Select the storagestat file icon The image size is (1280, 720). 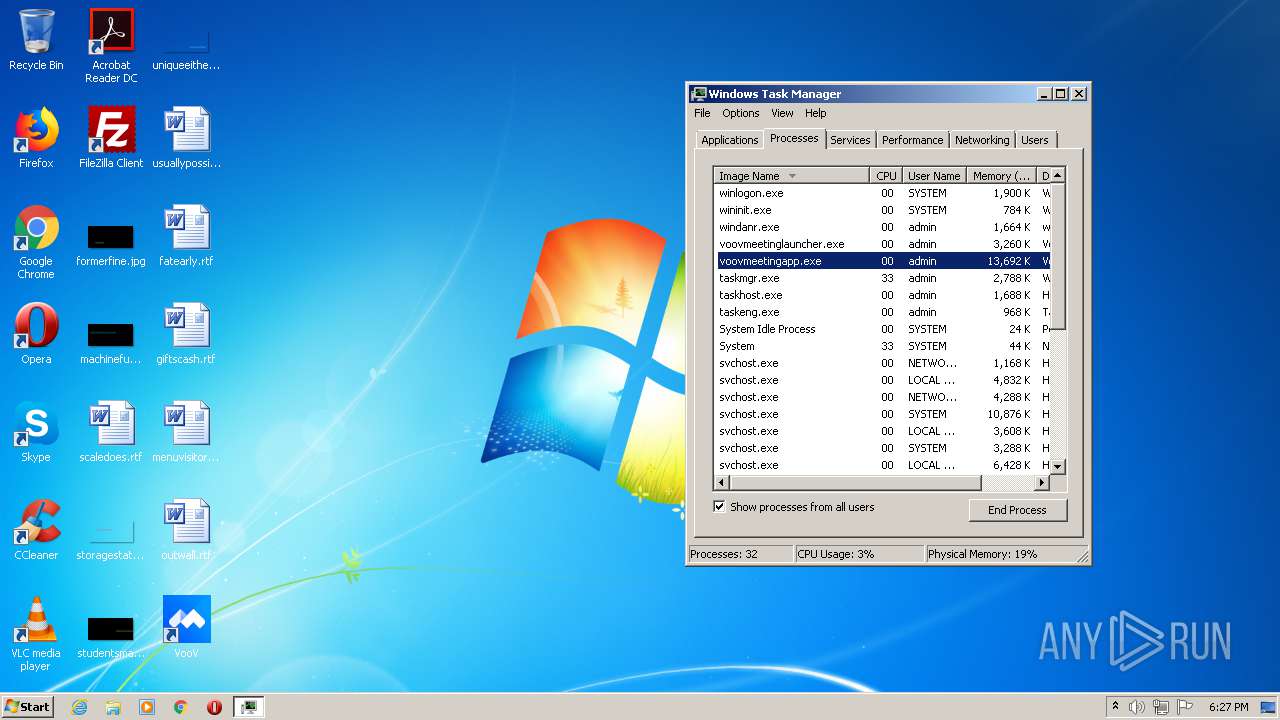pyautogui.click(x=111, y=536)
